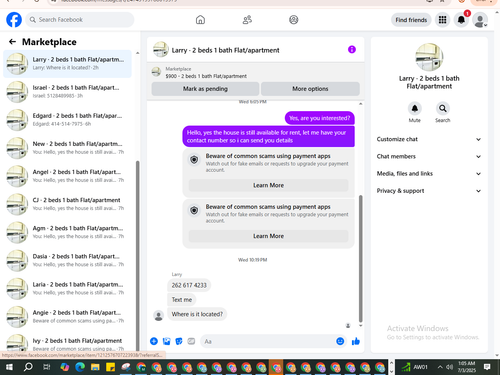Open Windows taskbar search
Viewport: 500px width, 375px height.
click(x=28, y=367)
